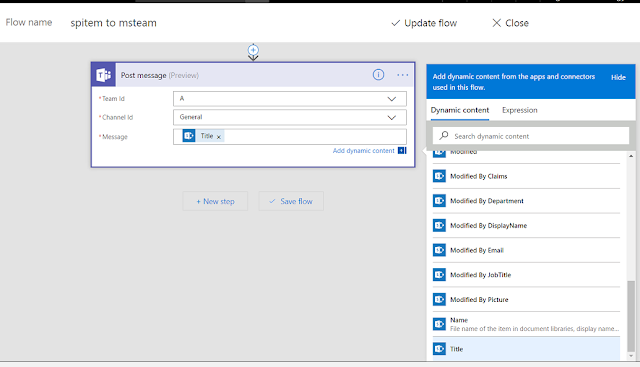This screenshot has width=640, height=367.
Task: Switch to the Expression tab
Action: pos(520,110)
